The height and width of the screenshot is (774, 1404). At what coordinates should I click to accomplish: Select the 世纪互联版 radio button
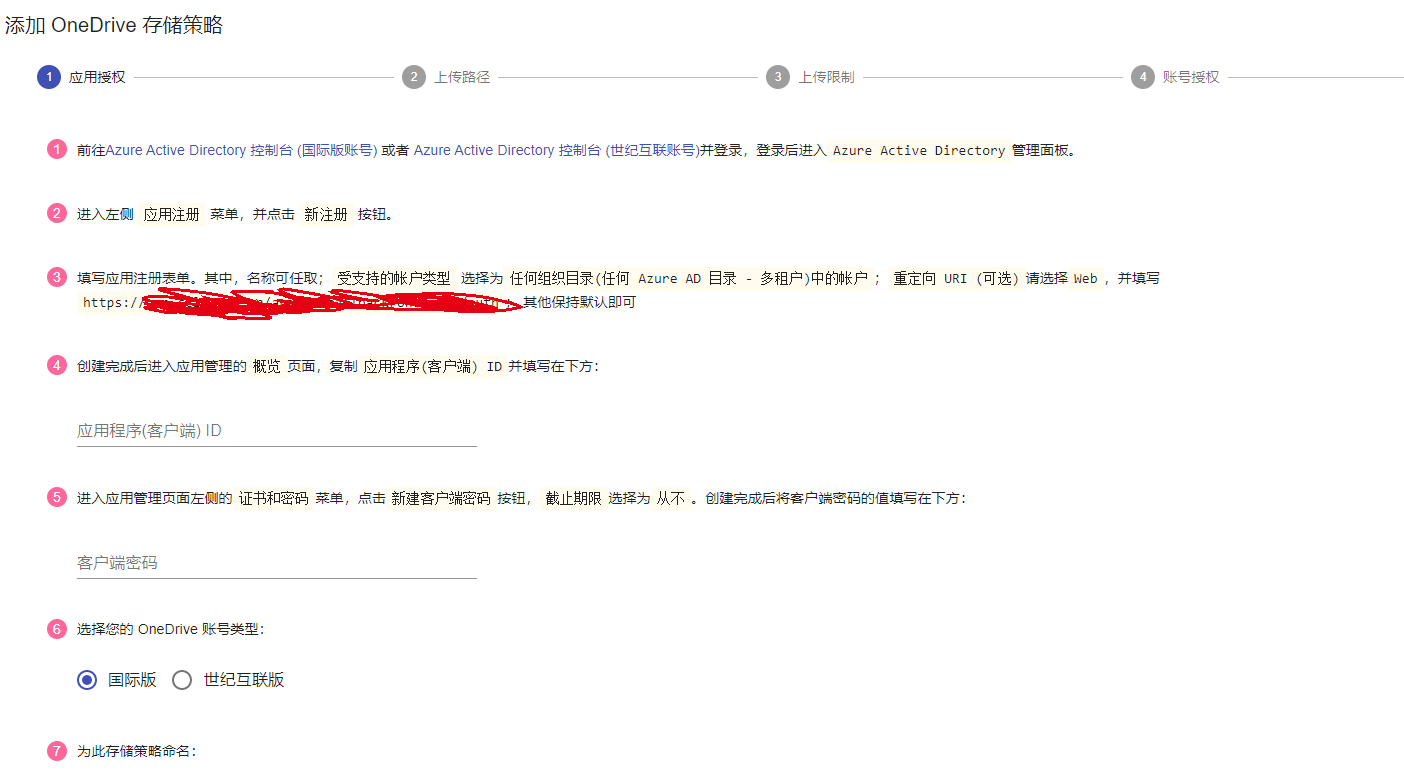[x=182, y=680]
